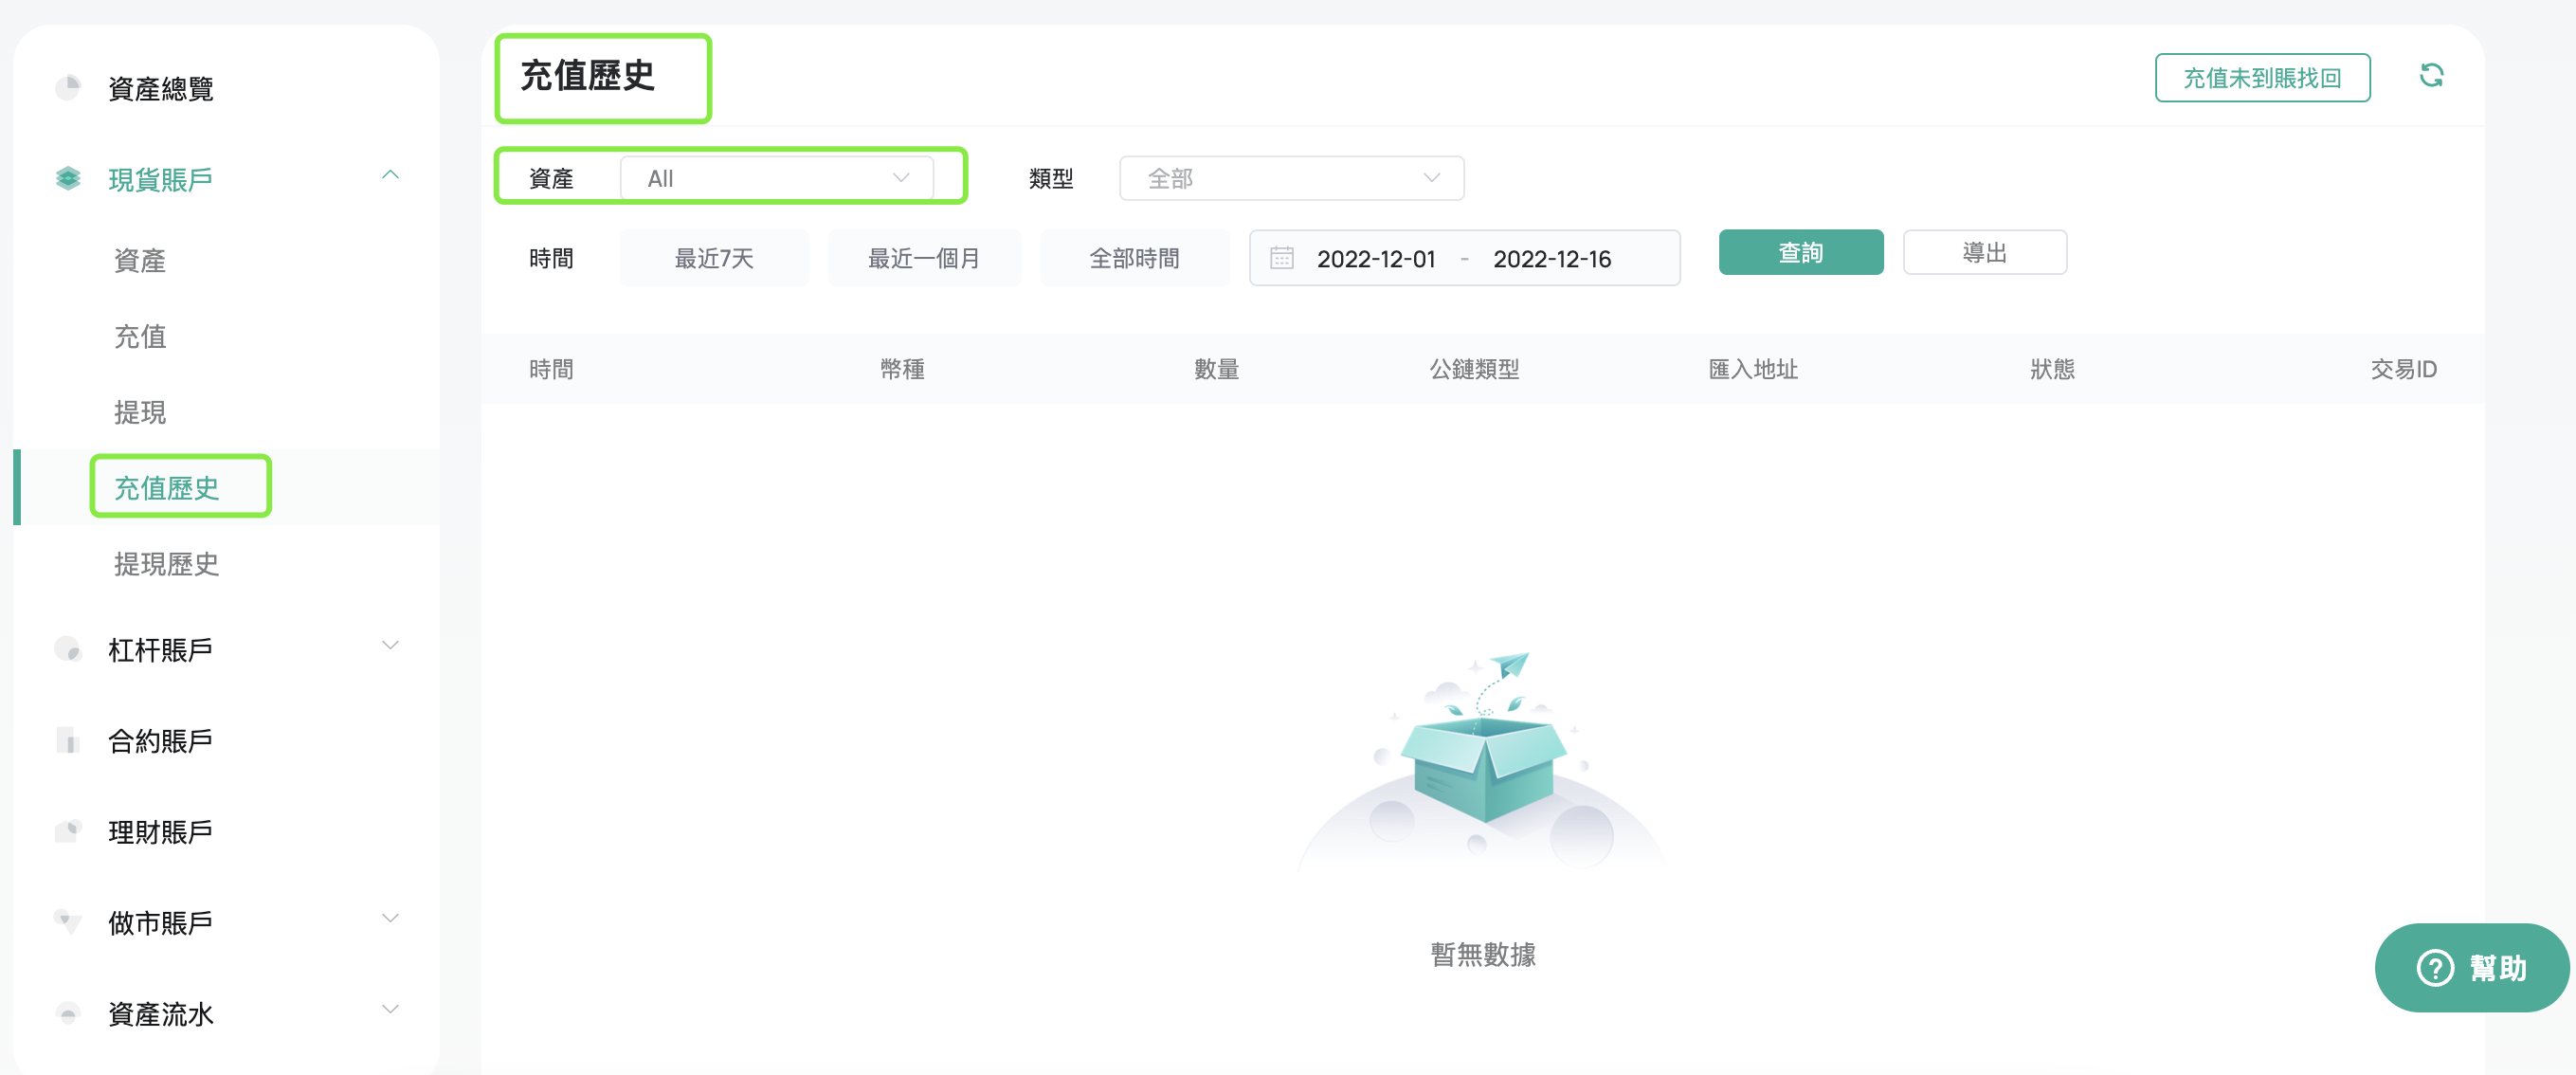Open the 資產 All dropdown
Image resolution: width=2576 pixels, height=1075 pixels.
point(777,178)
